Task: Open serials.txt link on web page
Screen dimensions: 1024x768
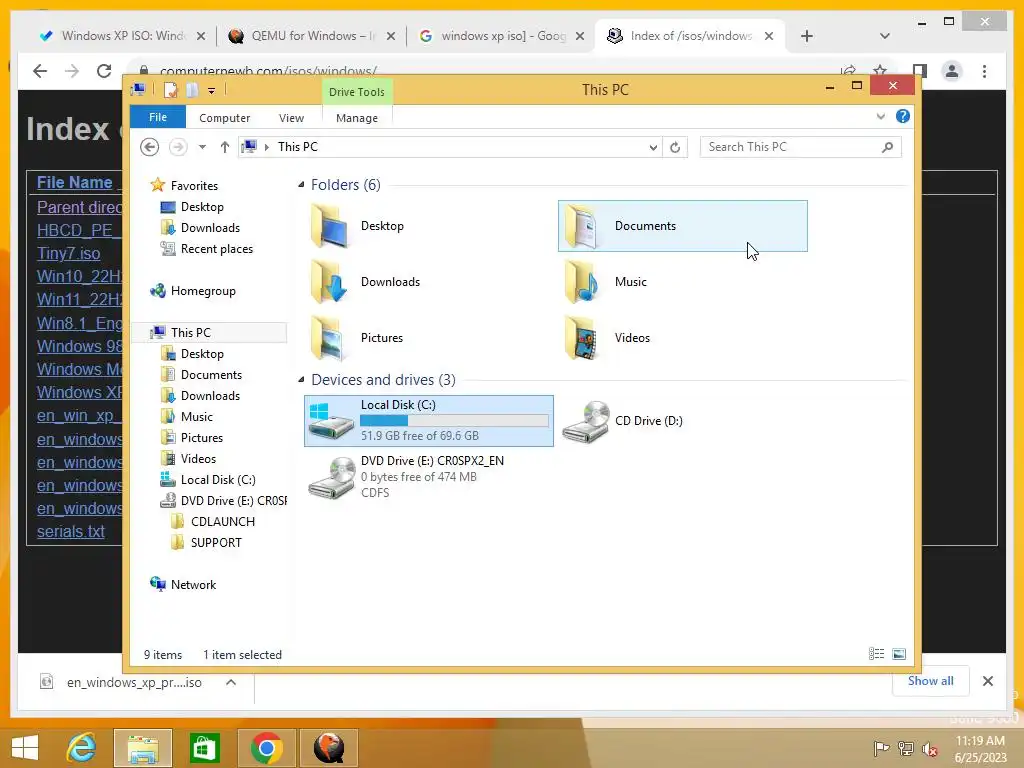Action: pos(71,532)
